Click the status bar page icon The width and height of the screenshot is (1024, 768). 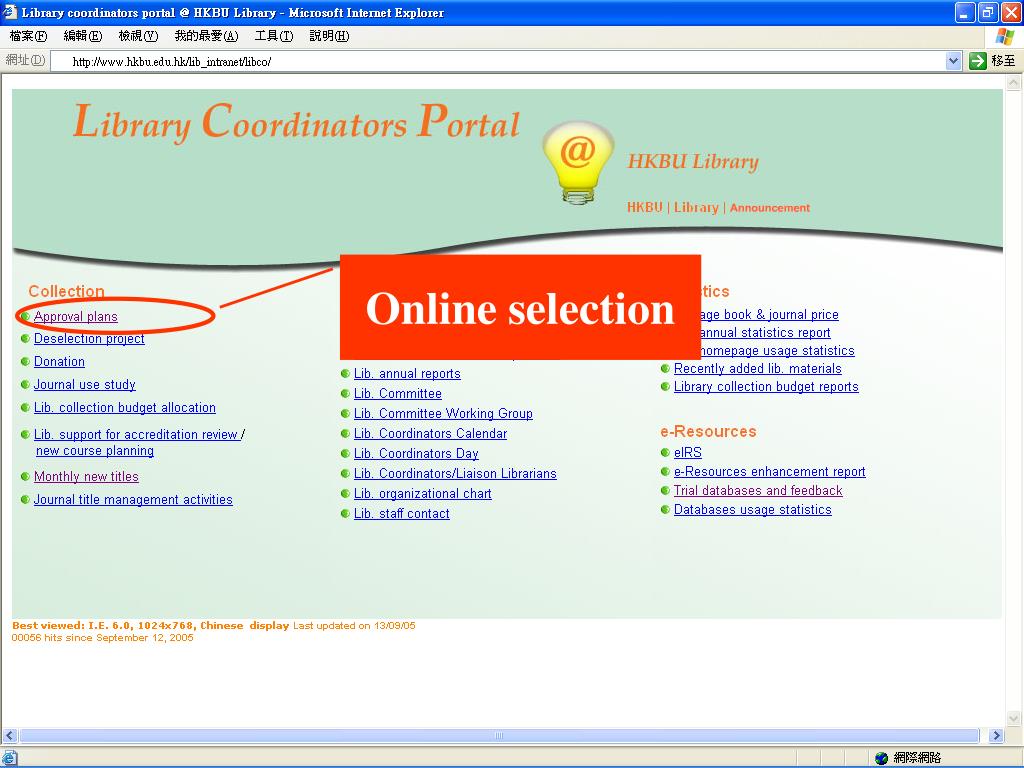pos(10,758)
